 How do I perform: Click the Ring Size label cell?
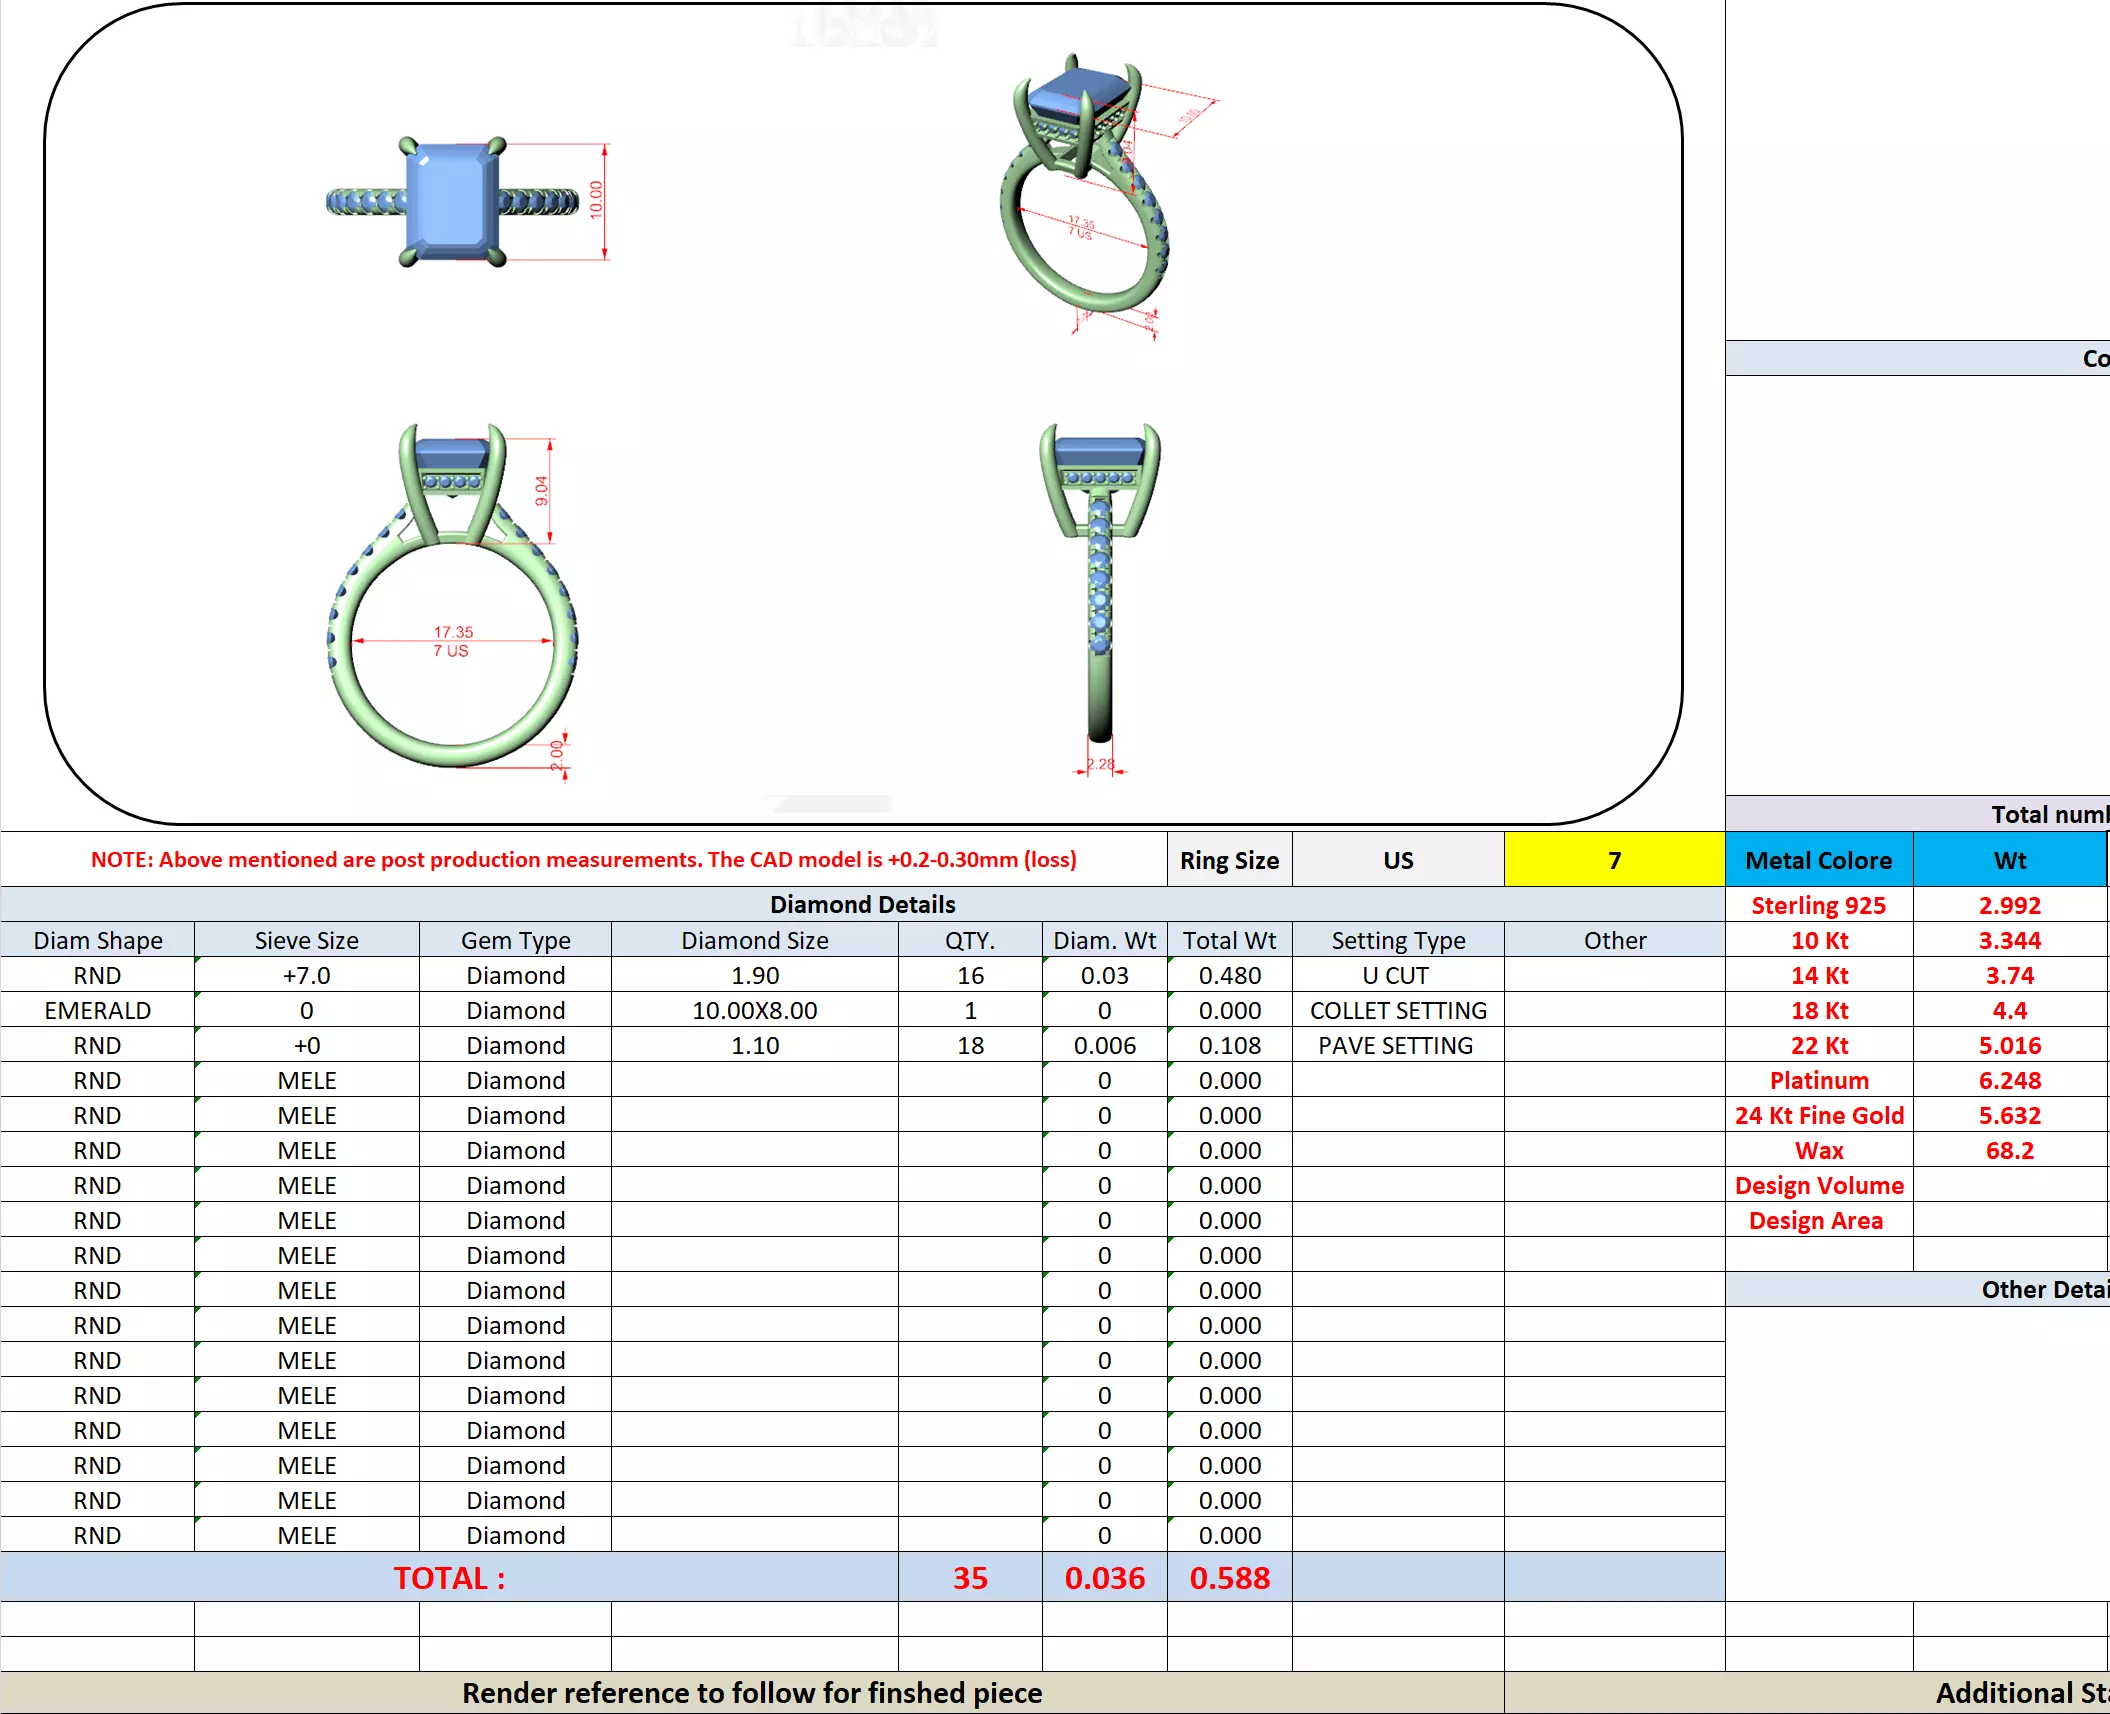tap(1229, 860)
